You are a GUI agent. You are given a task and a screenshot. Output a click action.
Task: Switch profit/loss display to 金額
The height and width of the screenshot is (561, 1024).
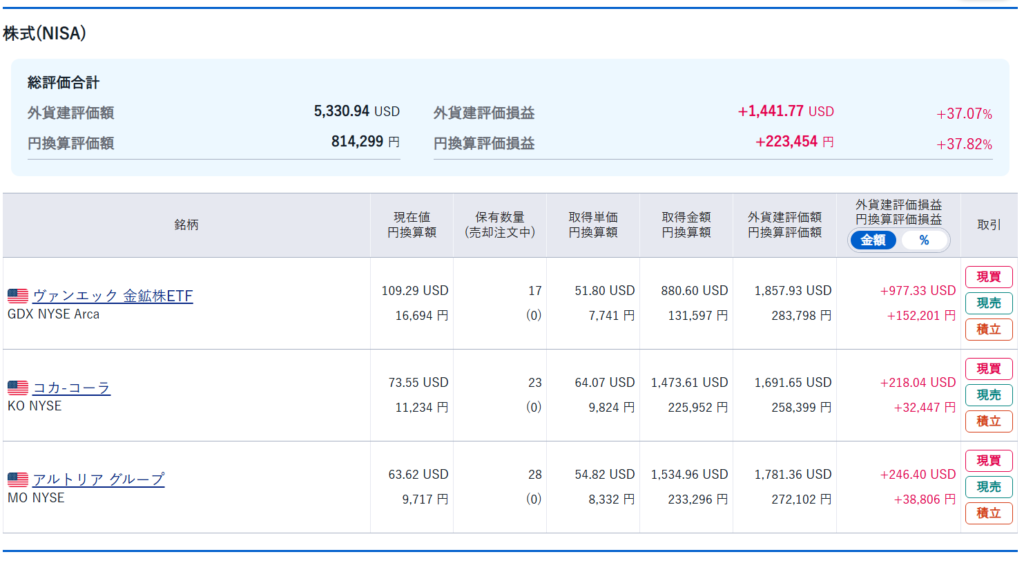[x=873, y=240]
